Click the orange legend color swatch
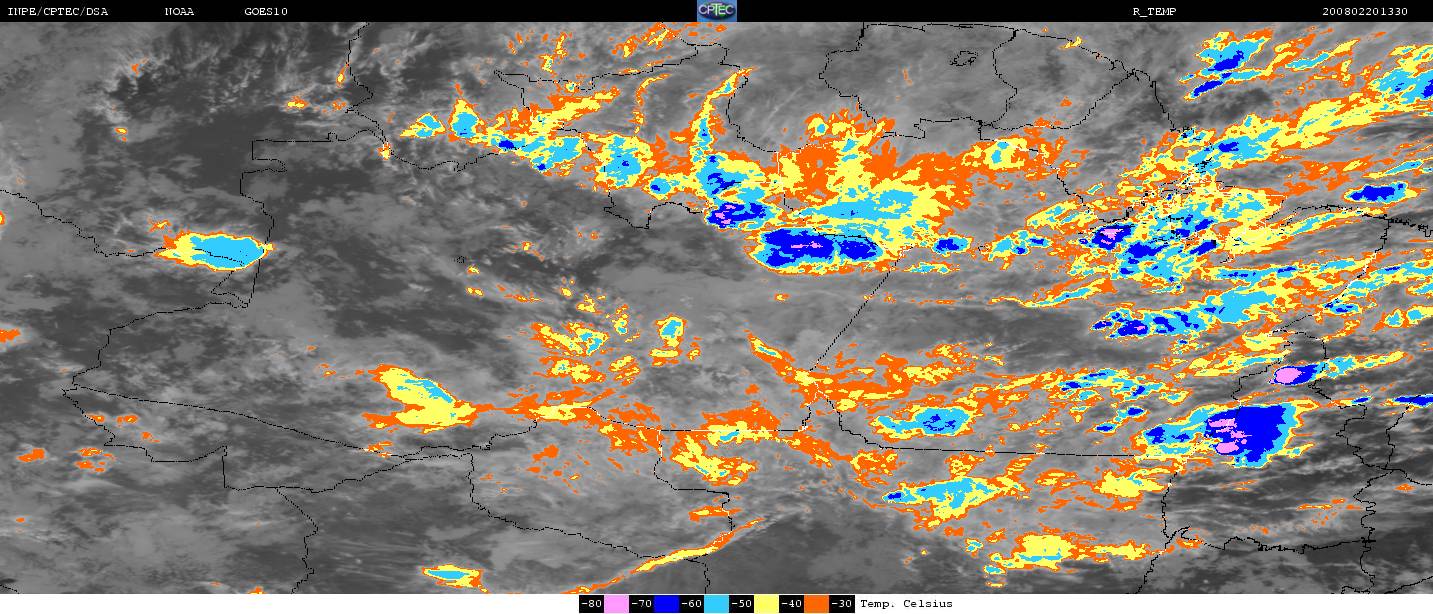This screenshot has width=1433, height=614. (x=817, y=604)
